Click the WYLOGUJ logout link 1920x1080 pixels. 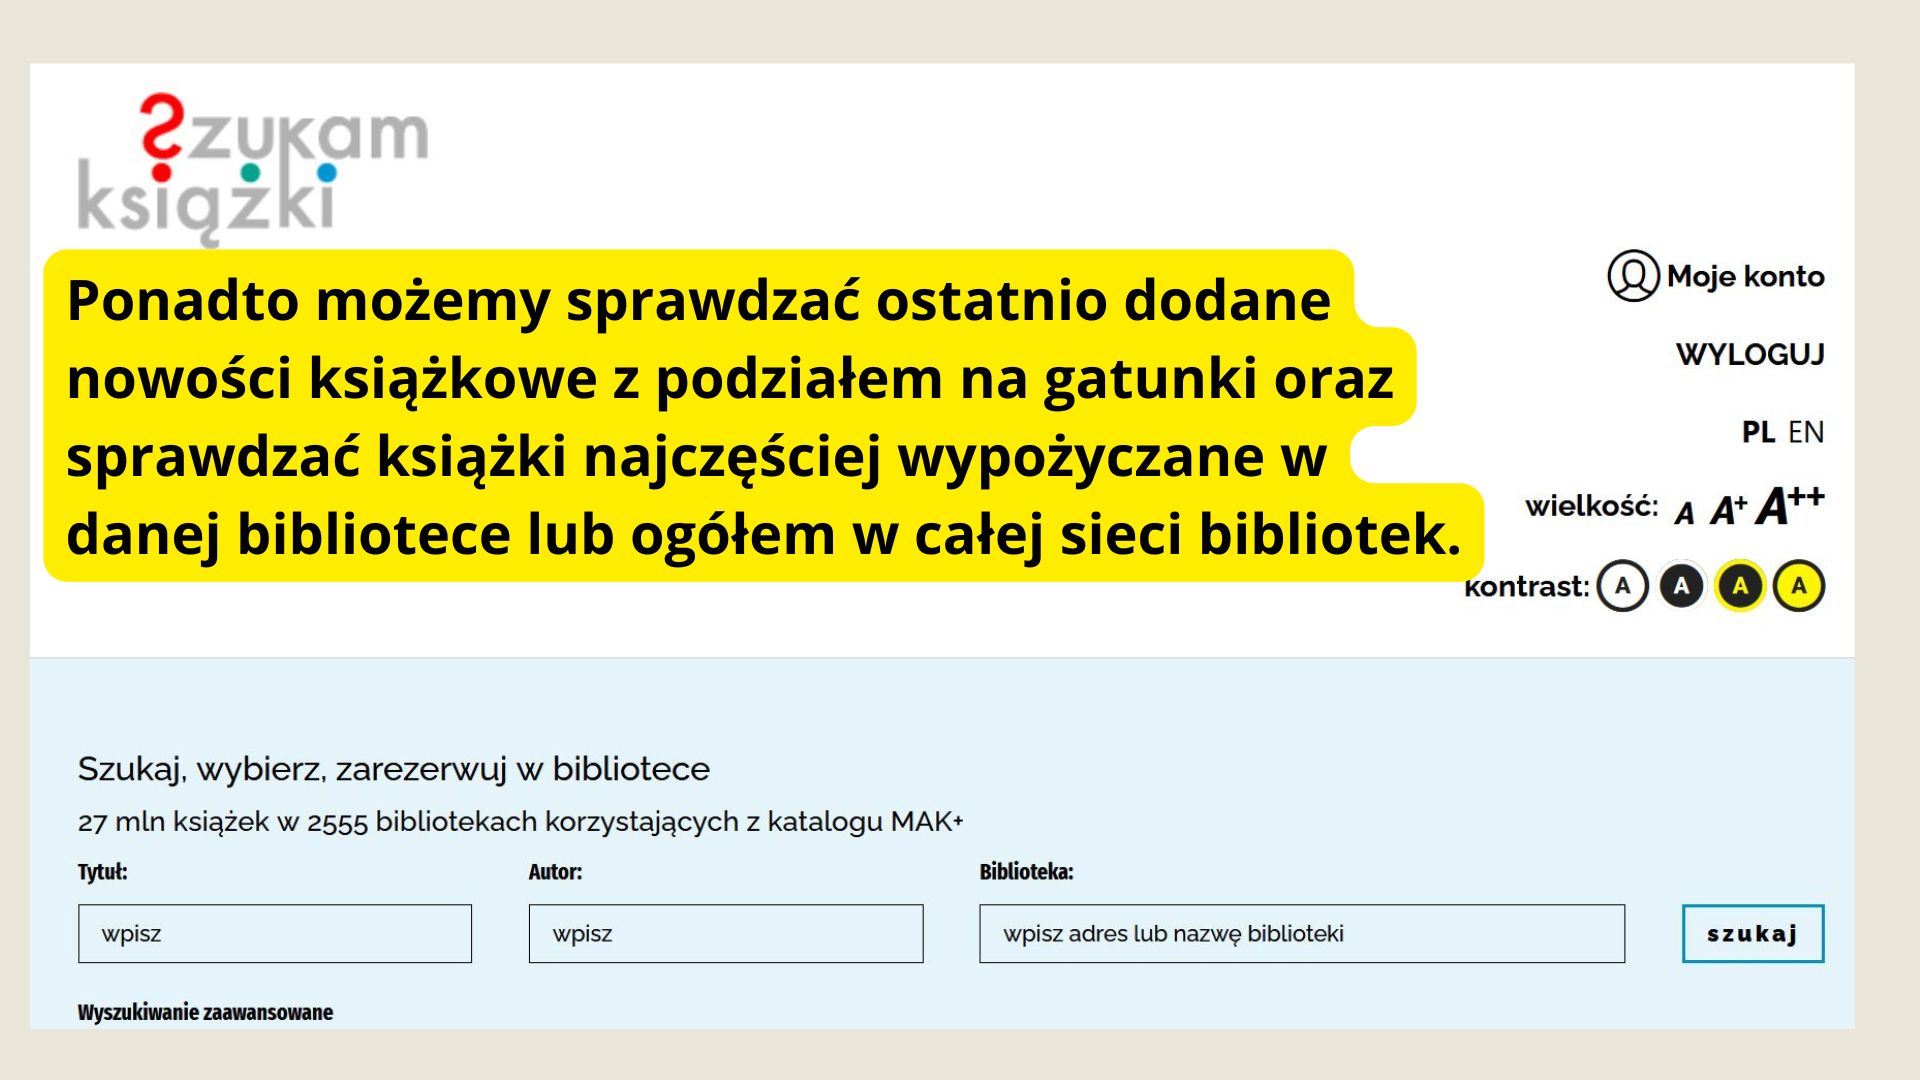tap(1750, 354)
